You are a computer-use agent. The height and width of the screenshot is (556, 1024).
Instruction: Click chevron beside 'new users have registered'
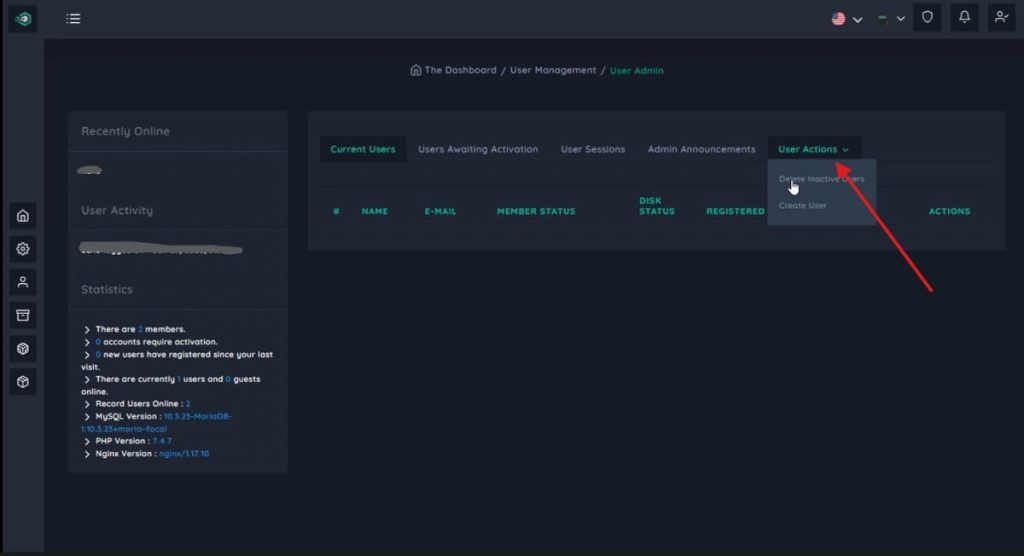pyautogui.click(x=87, y=355)
